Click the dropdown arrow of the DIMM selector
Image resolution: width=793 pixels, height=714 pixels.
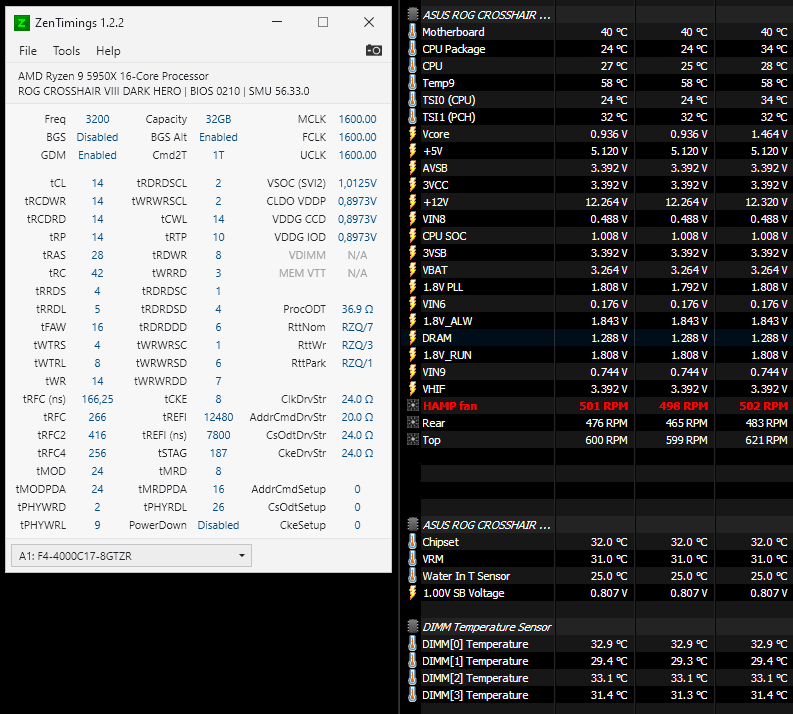[x=242, y=556]
